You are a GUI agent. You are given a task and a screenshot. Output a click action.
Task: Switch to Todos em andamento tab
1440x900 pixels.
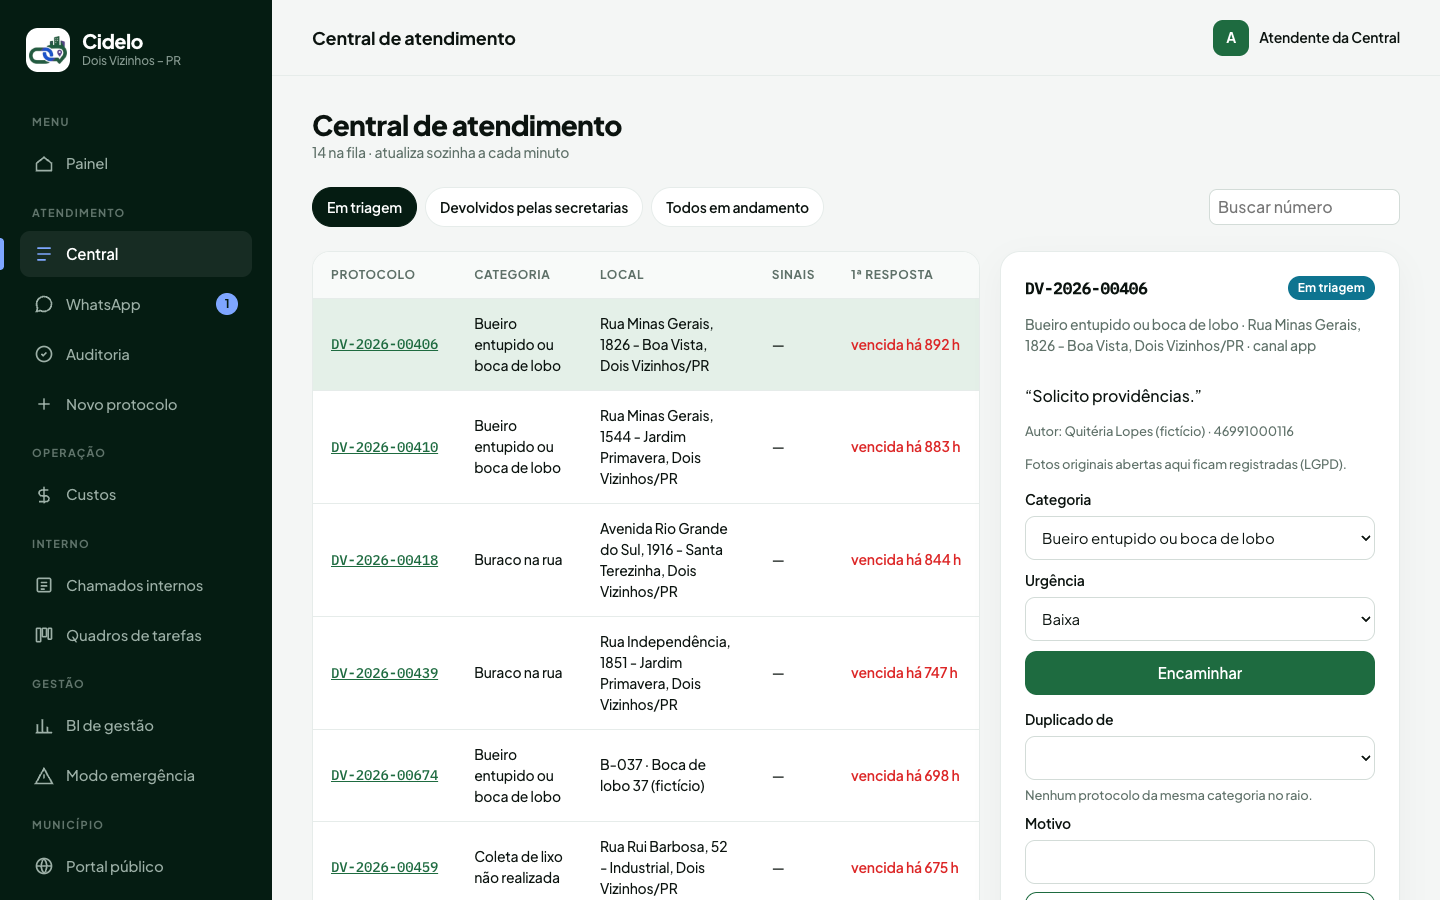(737, 207)
